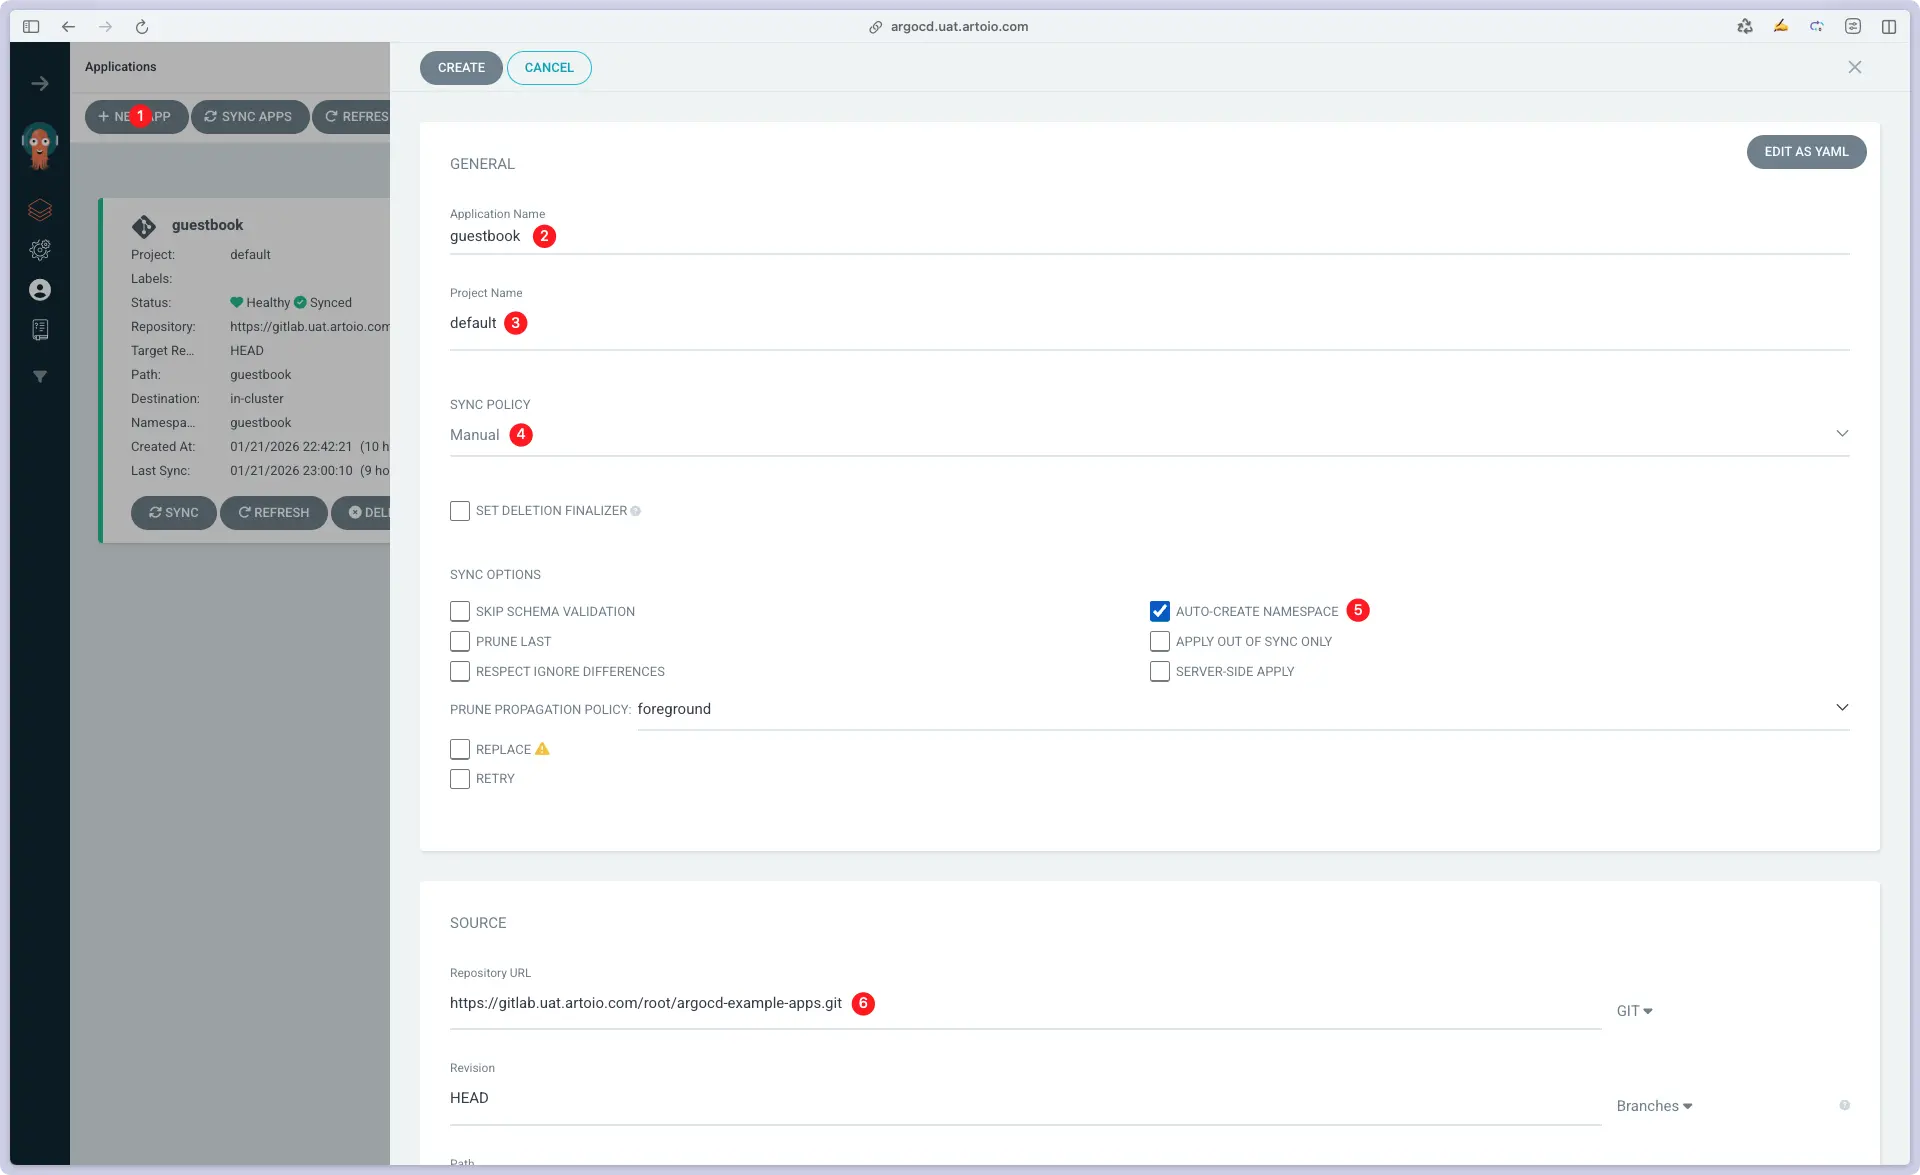This screenshot has height=1175, width=1920.
Task: Open user info icon in sidebar
Action: coord(40,290)
